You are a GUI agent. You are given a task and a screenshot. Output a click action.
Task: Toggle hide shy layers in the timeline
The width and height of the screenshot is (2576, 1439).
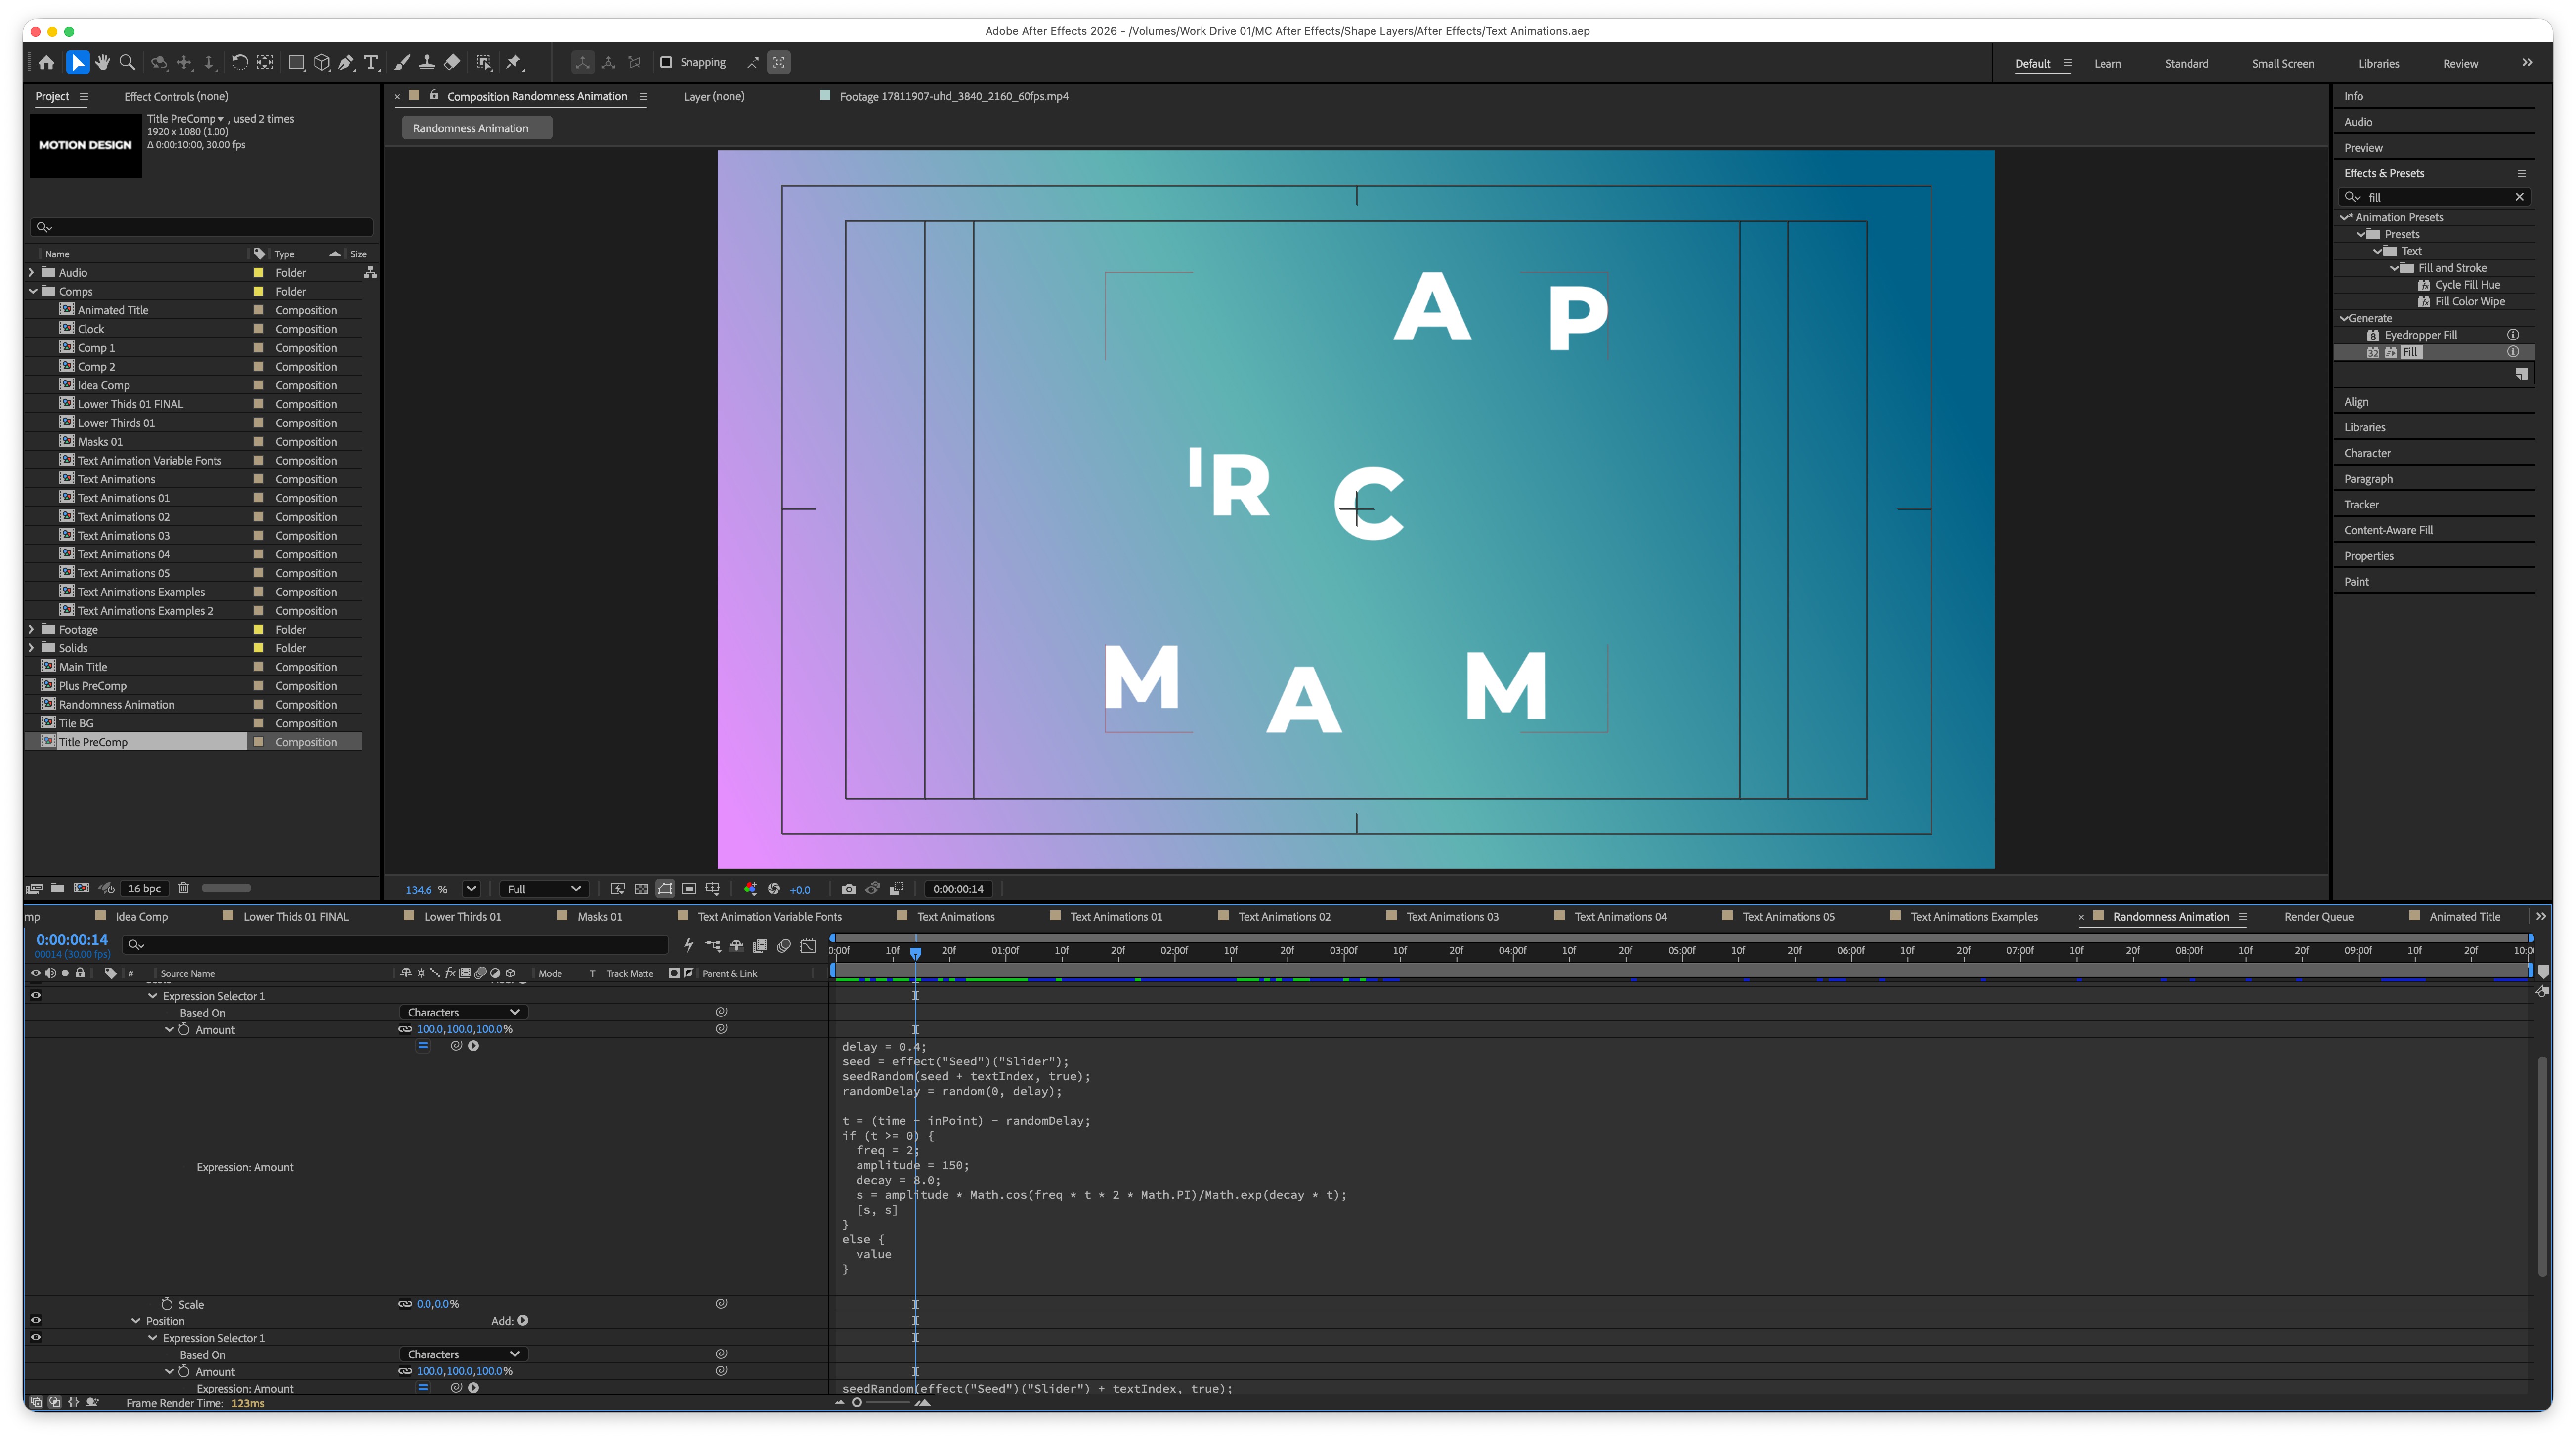[736, 945]
